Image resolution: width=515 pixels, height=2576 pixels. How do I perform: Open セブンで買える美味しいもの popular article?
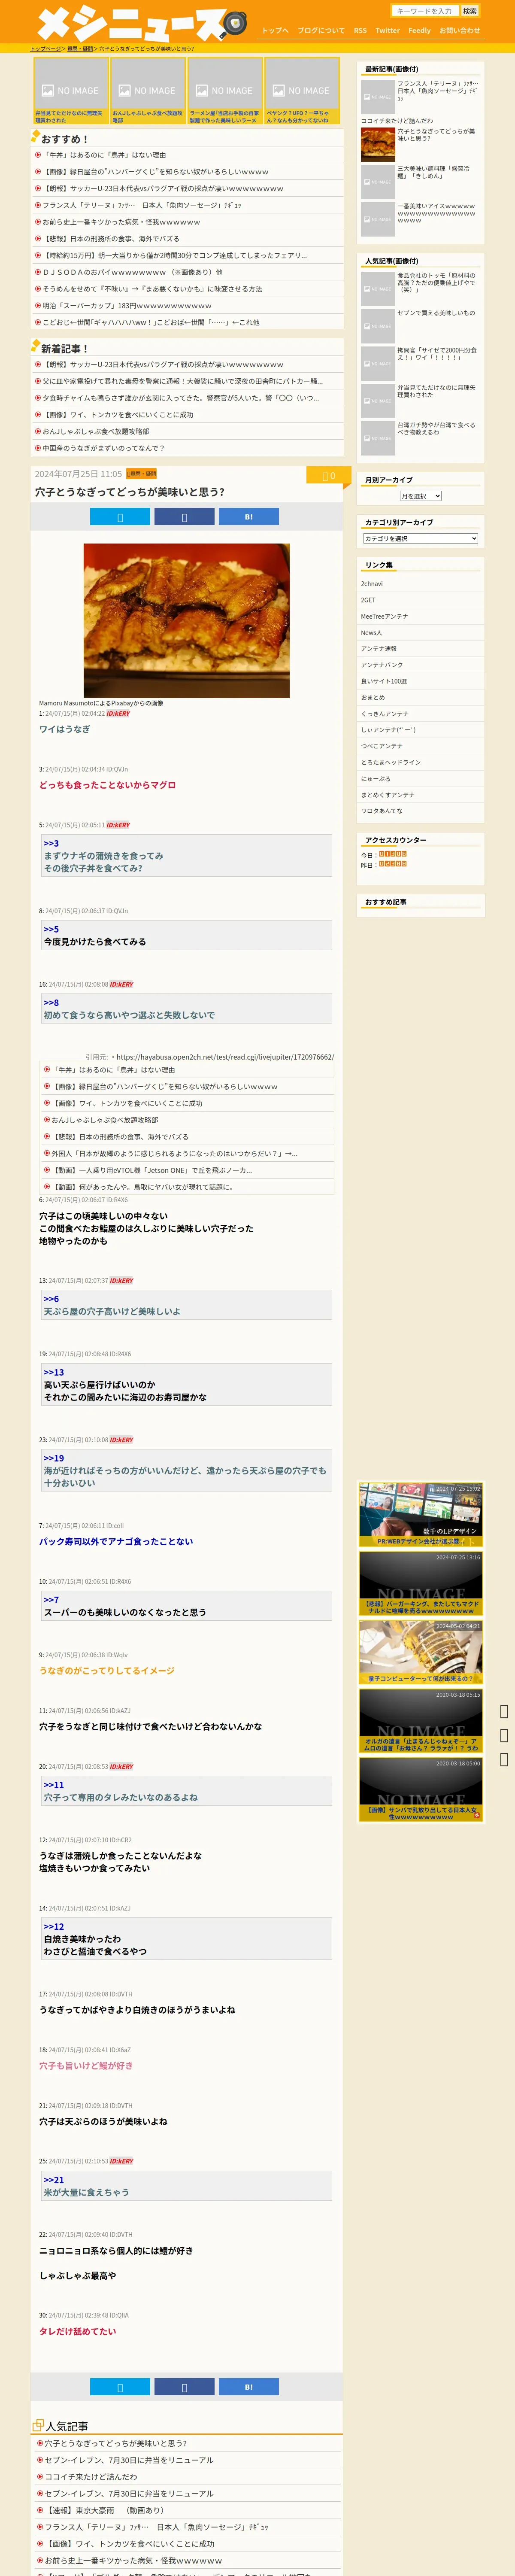(x=436, y=313)
